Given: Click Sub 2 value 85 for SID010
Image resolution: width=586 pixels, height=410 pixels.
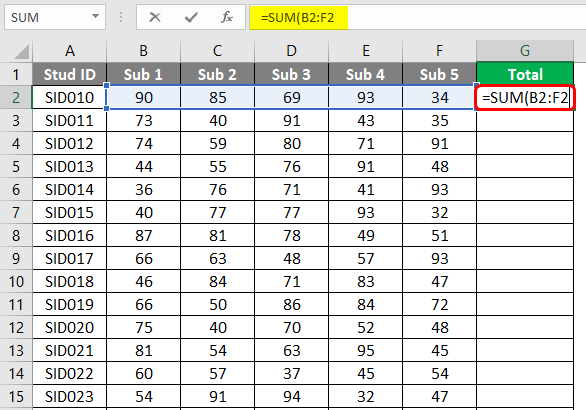Looking at the screenshot, I should coord(218,98).
